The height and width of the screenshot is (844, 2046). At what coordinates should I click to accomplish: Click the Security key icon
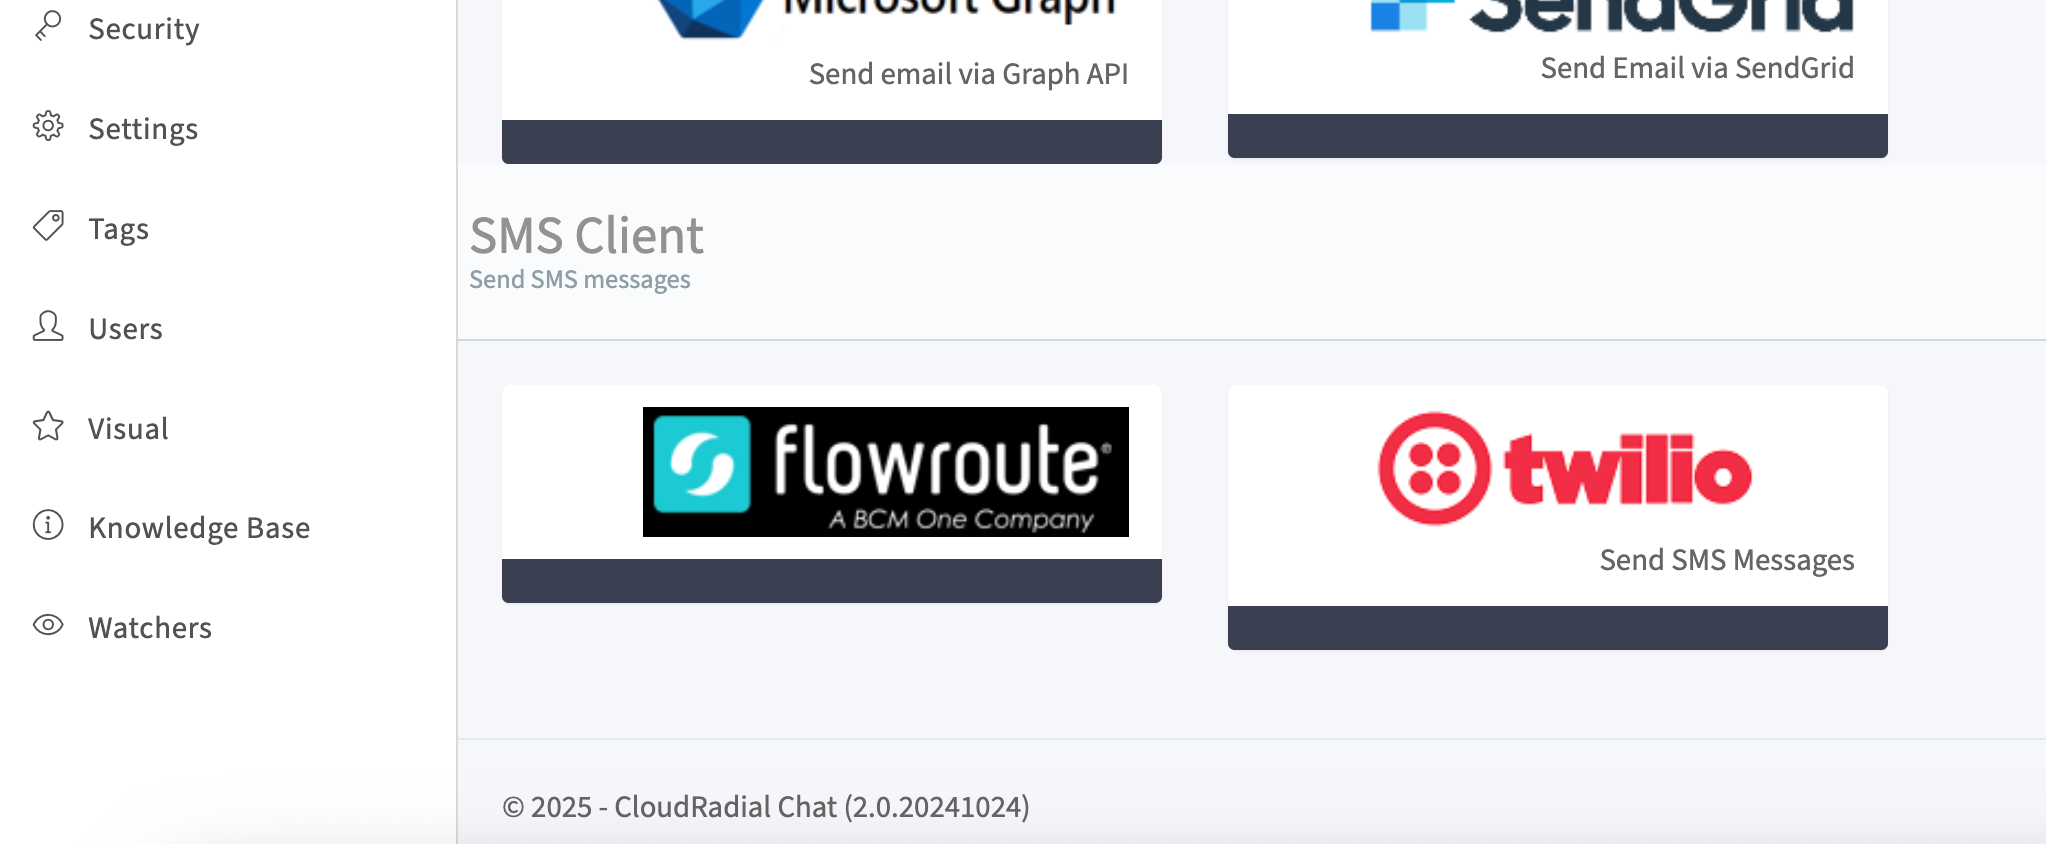point(48,26)
